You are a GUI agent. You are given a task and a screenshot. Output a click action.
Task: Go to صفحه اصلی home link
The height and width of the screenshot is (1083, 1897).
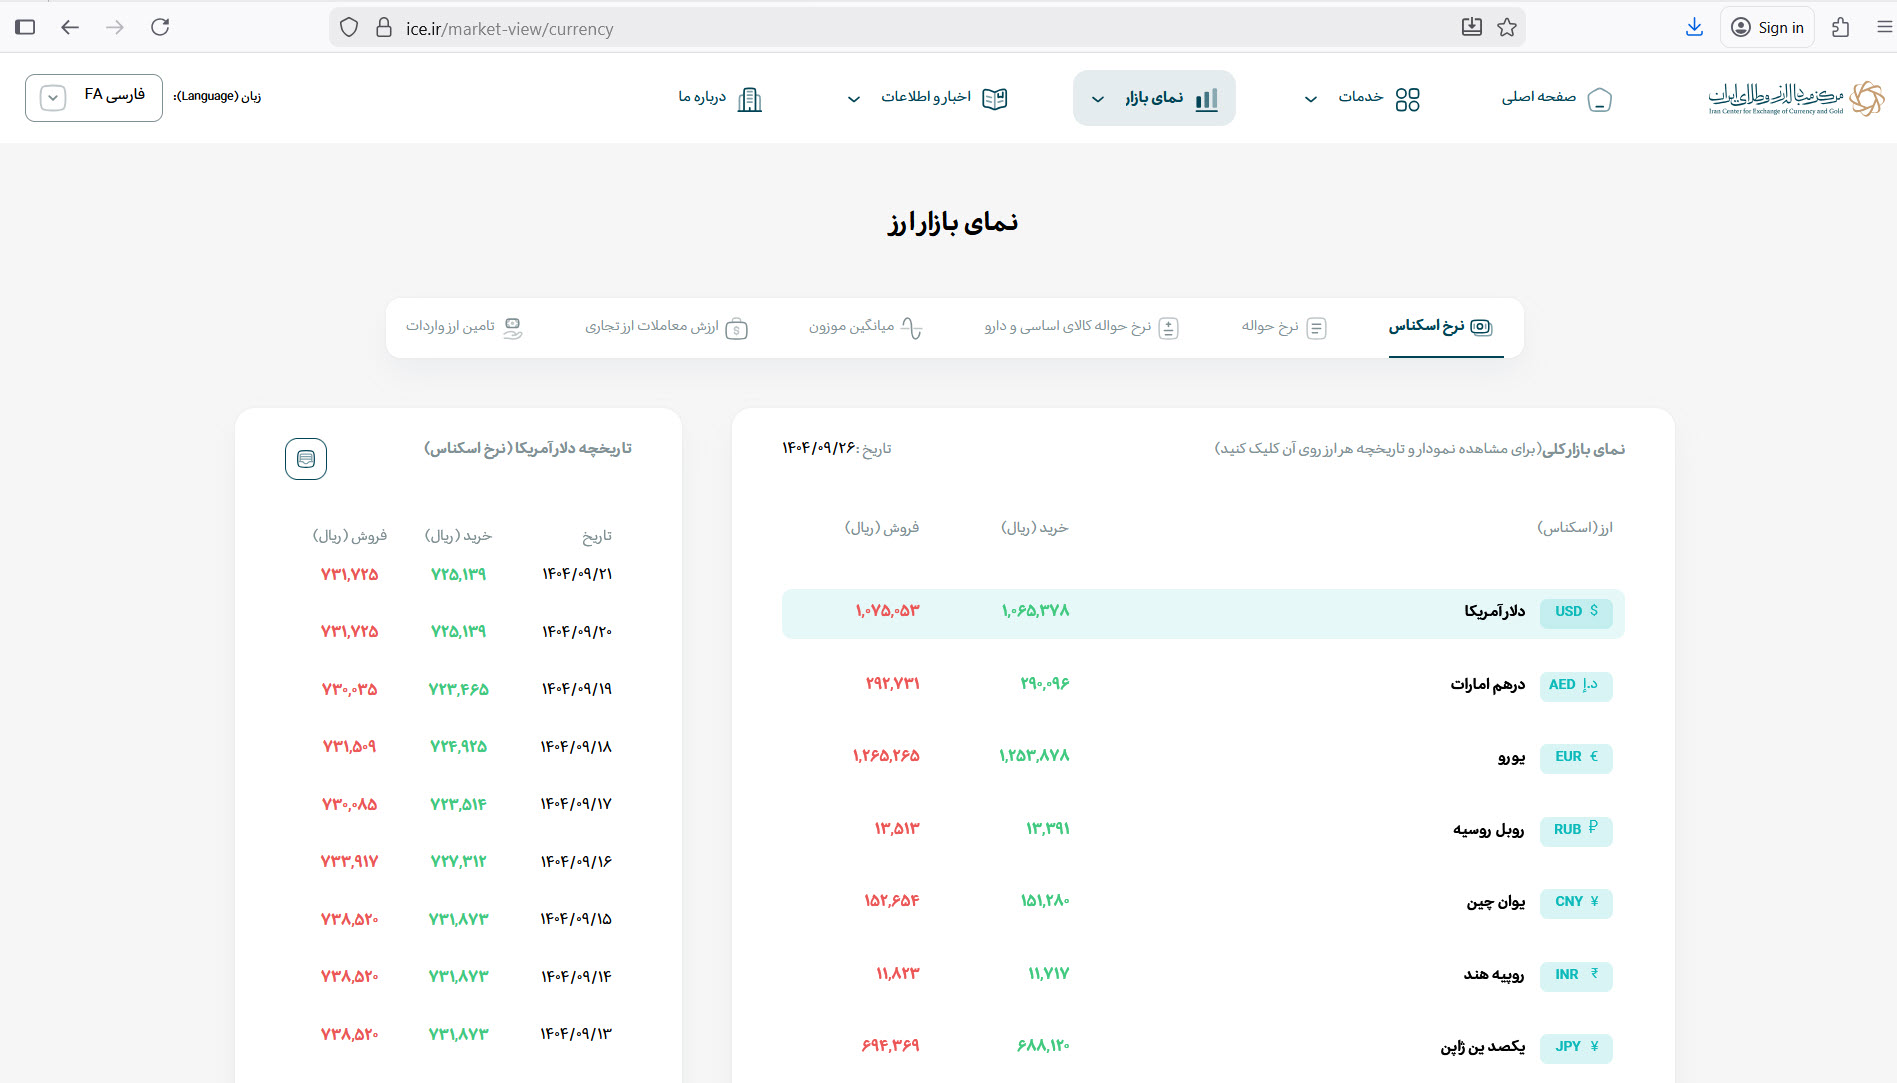click(1555, 98)
